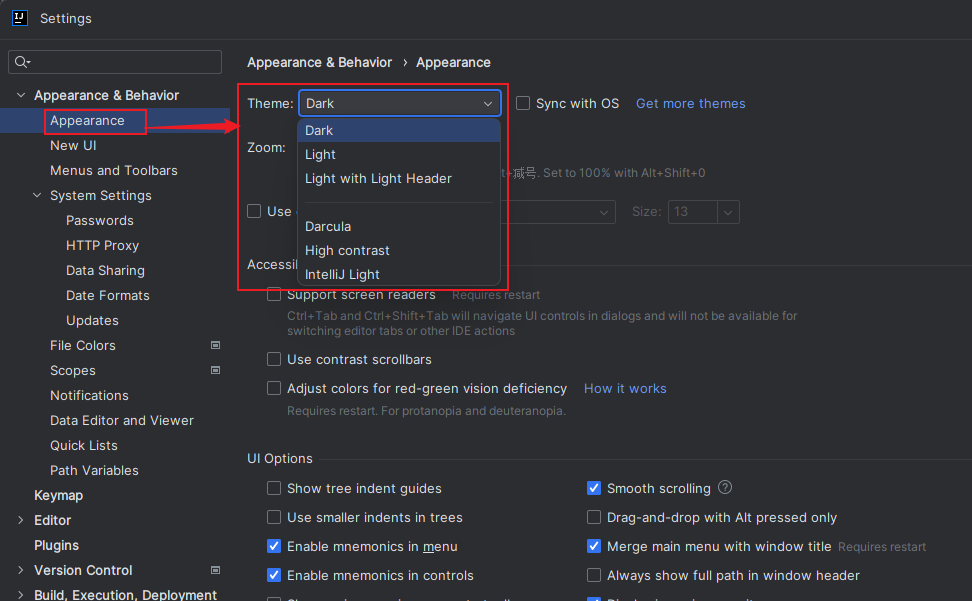Enable Sync with OS checkbox

click(523, 103)
